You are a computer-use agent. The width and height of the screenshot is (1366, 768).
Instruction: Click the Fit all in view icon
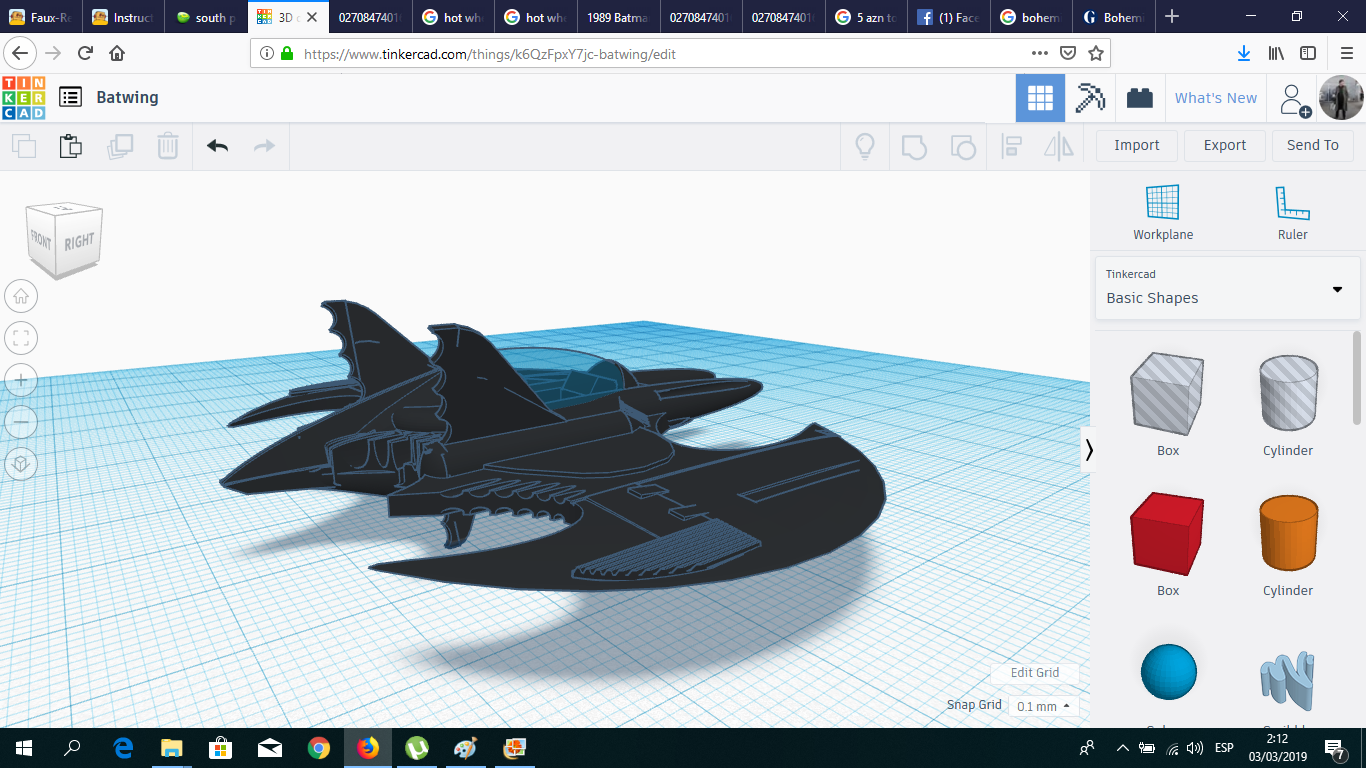tap(22, 338)
